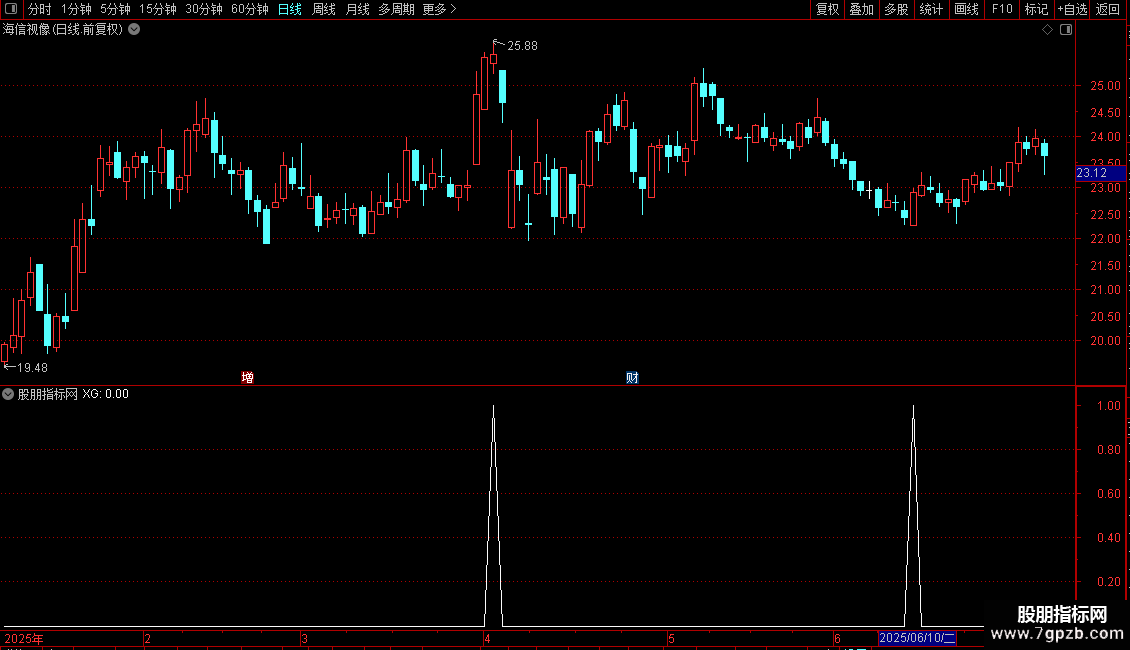
Task: Click the 复权 adjustment button
Action: click(827, 9)
